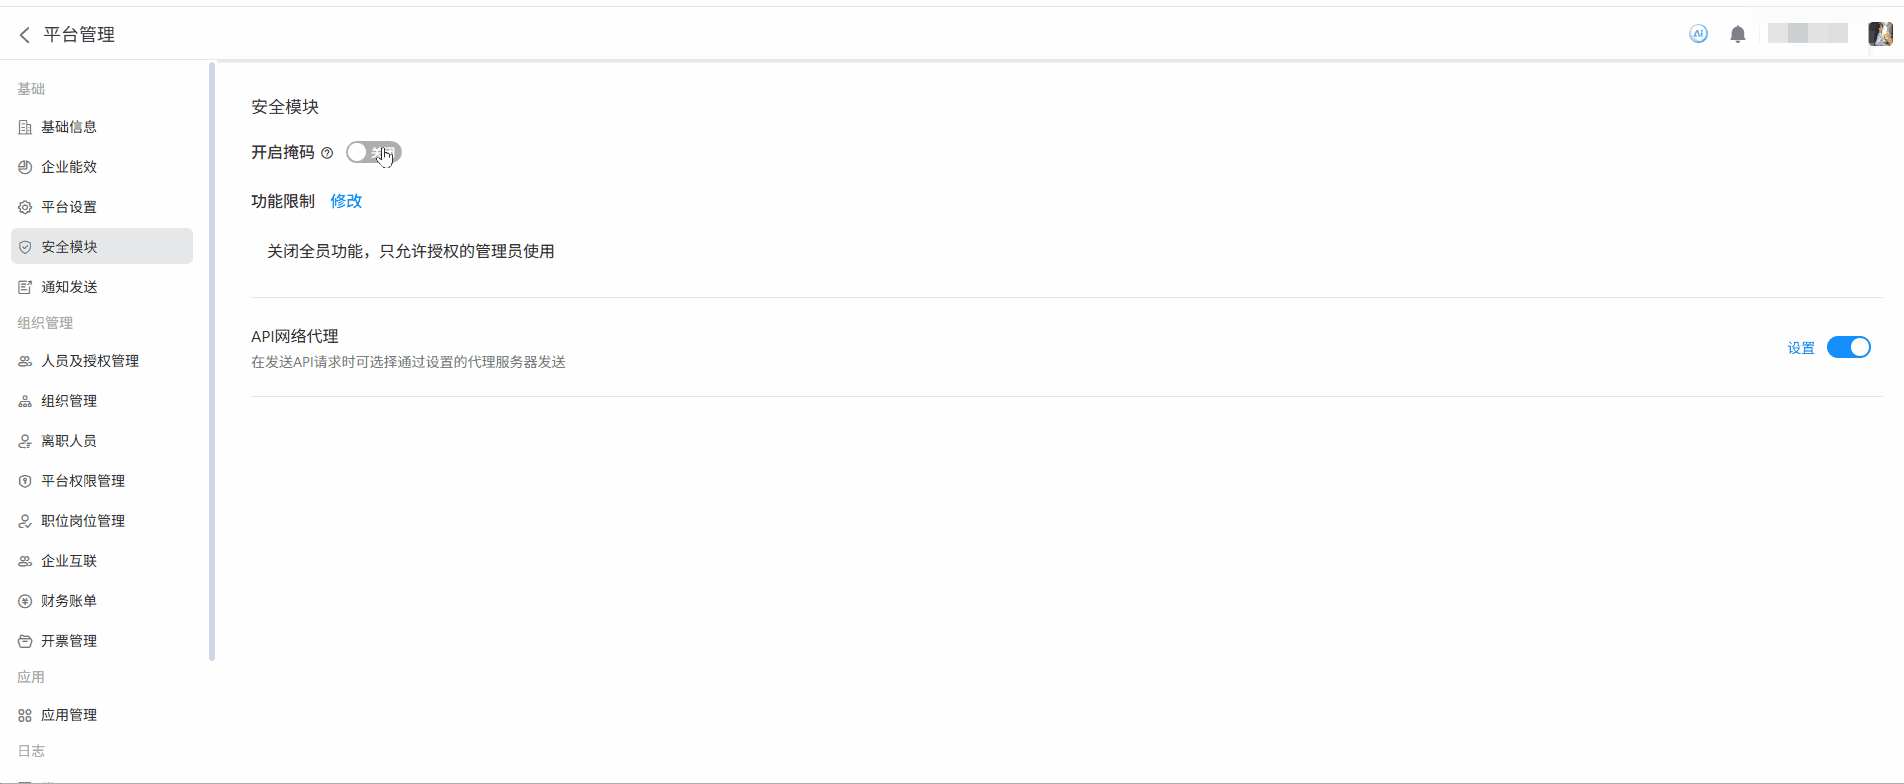
Task: Click the back arrow beside 平台管理
Action: coord(25,35)
